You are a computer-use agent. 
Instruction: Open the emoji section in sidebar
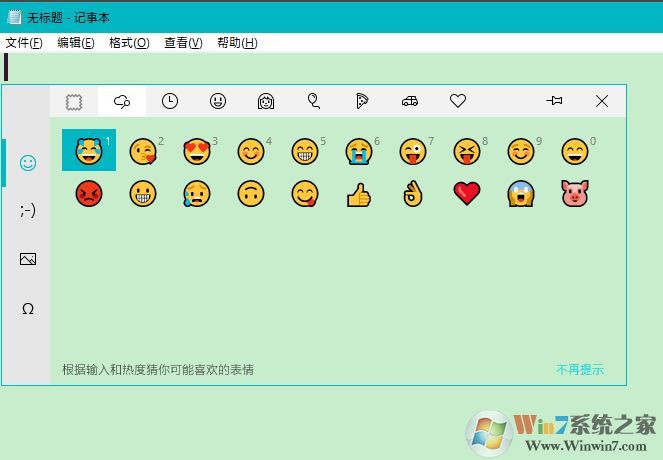(28, 163)
